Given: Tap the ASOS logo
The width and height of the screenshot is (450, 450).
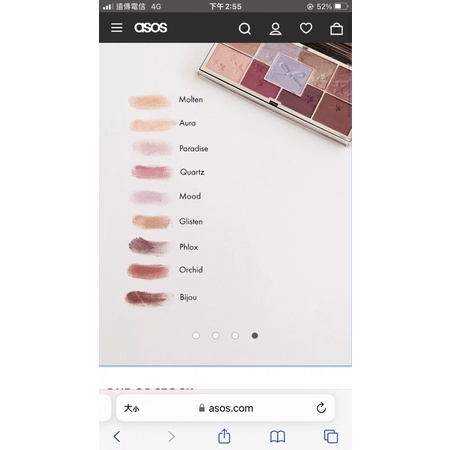Looking at the screenshot, I should point(151,28).
